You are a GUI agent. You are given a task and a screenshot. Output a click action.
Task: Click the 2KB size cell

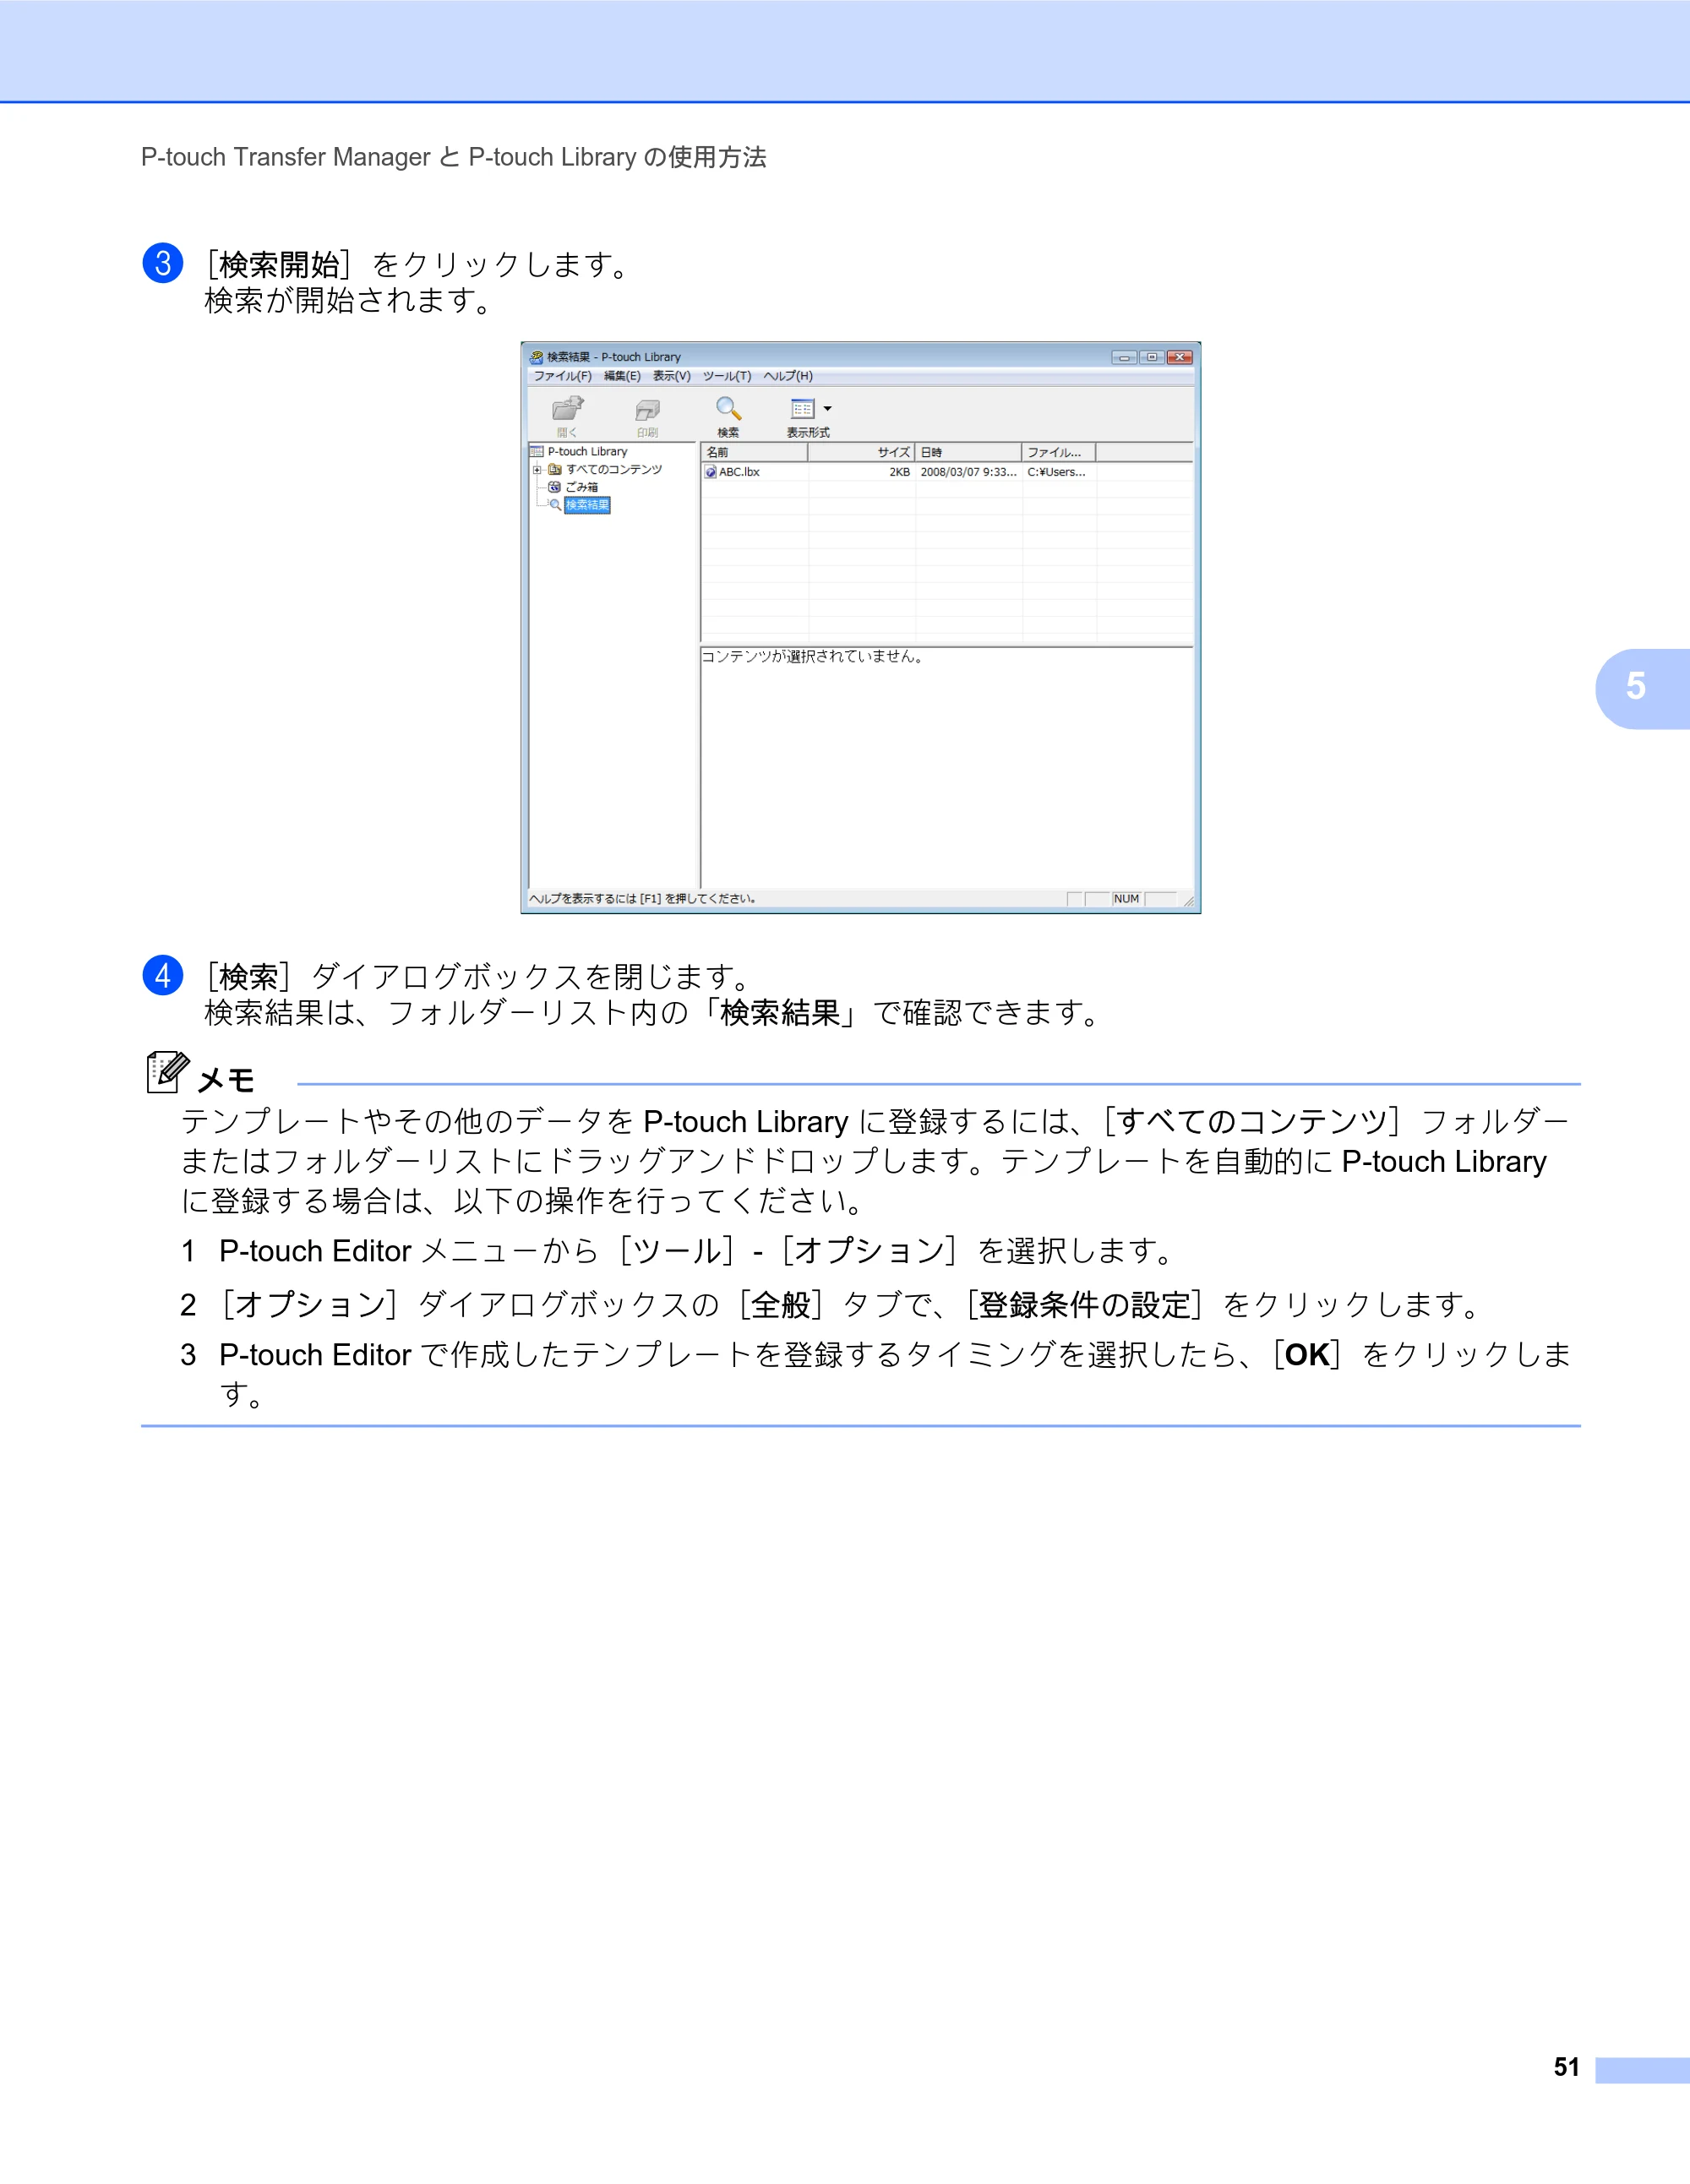pos(900,472)
